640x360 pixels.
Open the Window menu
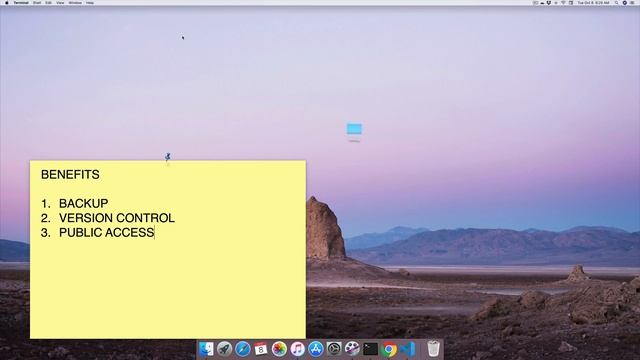75,2
